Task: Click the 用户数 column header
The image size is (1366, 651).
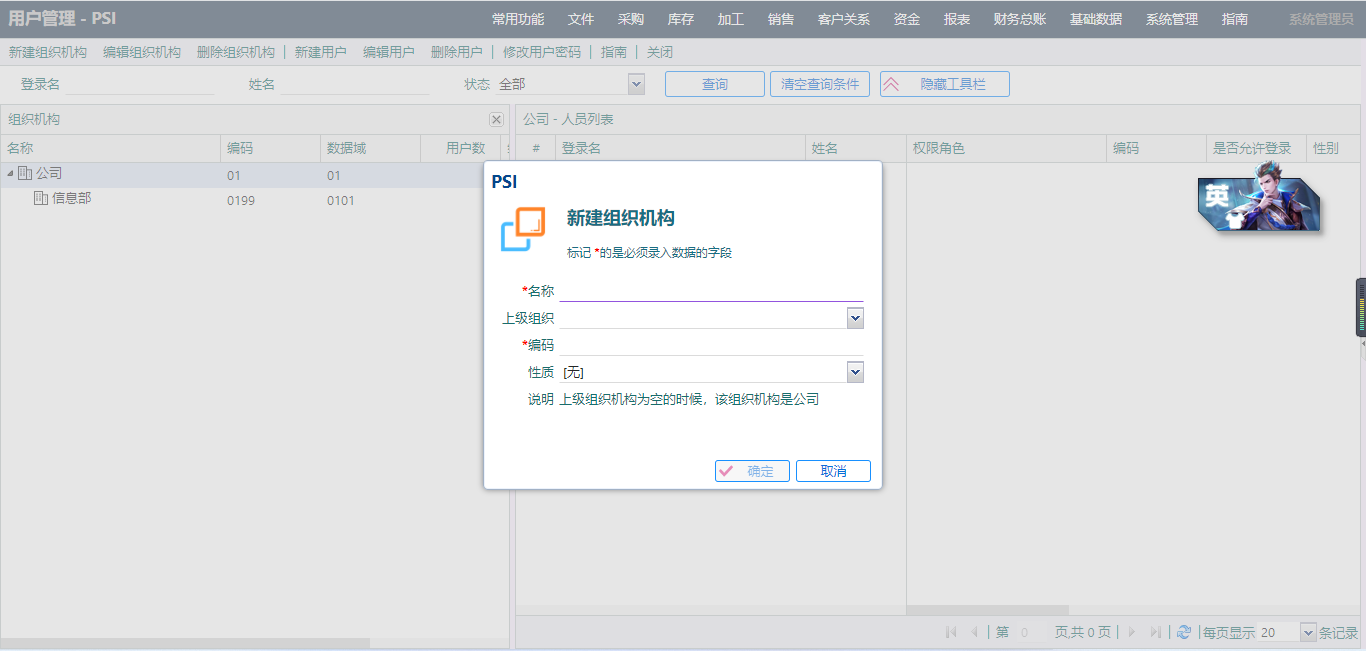Action: coord(460,148)
